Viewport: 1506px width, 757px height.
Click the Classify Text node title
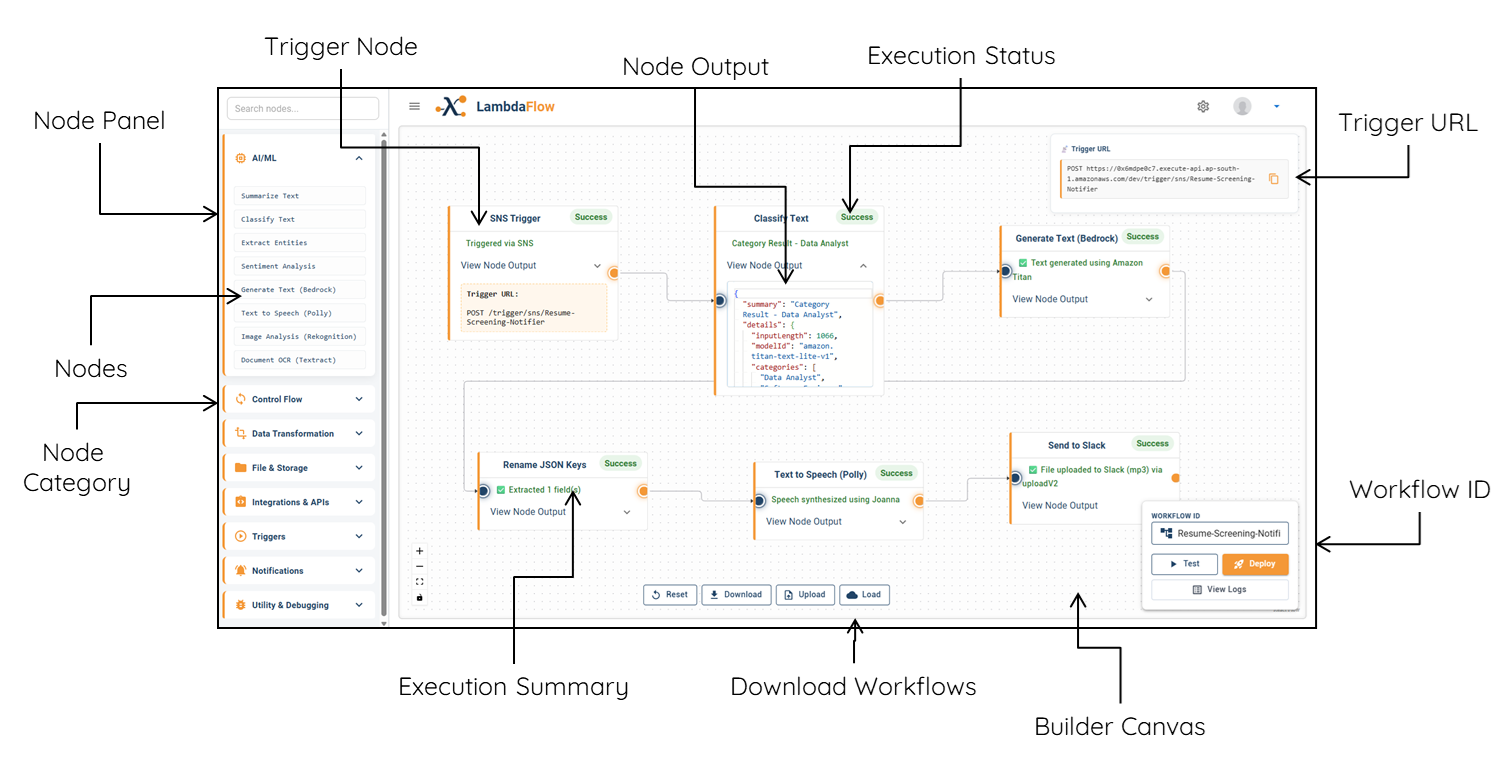click(x=781, y=218)
